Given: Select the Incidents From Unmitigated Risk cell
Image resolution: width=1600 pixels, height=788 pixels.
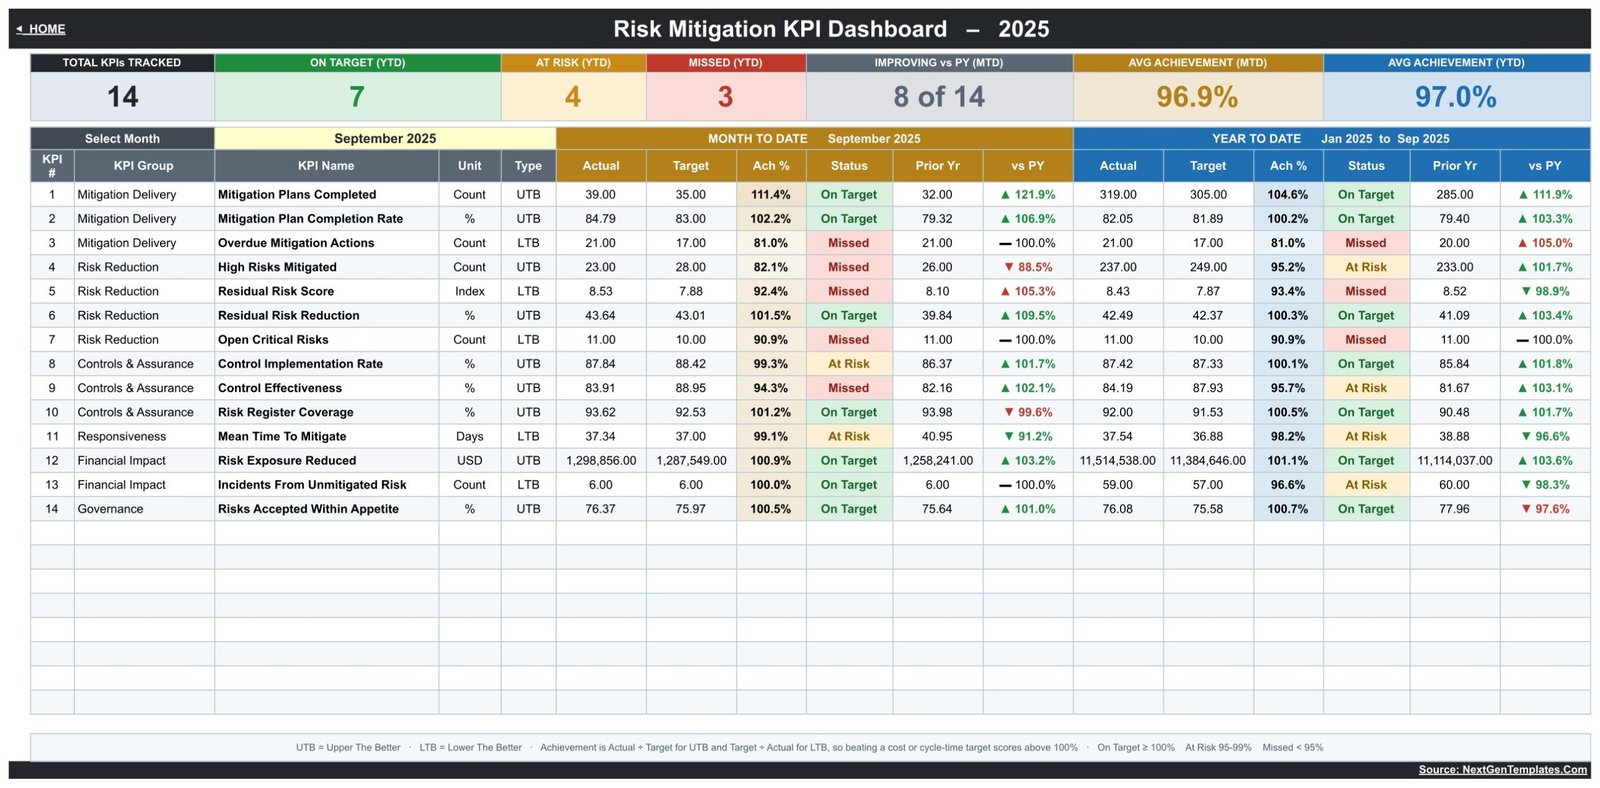Looking at the screenshot, I should (x=326, y=485).
